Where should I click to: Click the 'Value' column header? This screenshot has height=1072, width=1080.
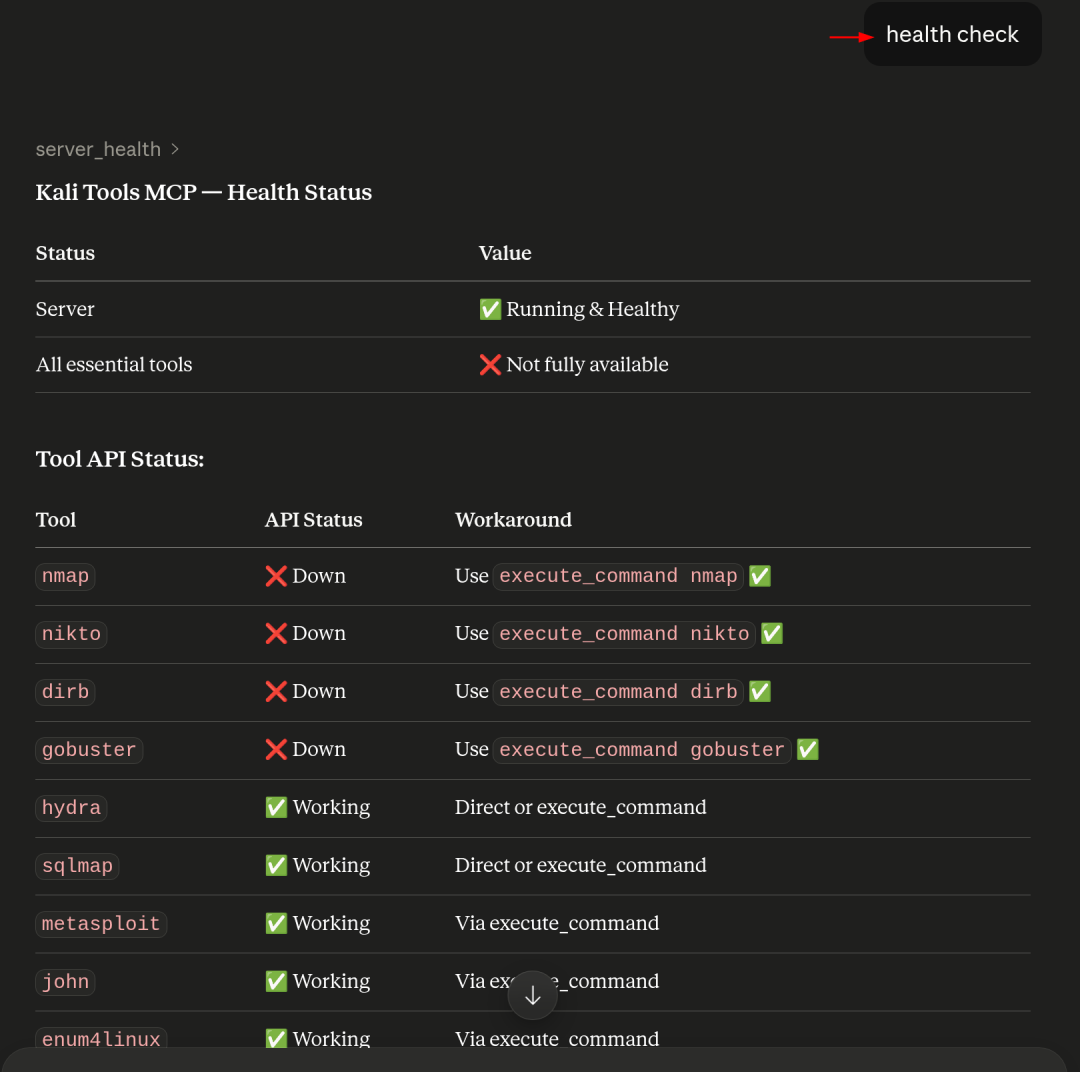pyautogui.click(x=505, y=253)
